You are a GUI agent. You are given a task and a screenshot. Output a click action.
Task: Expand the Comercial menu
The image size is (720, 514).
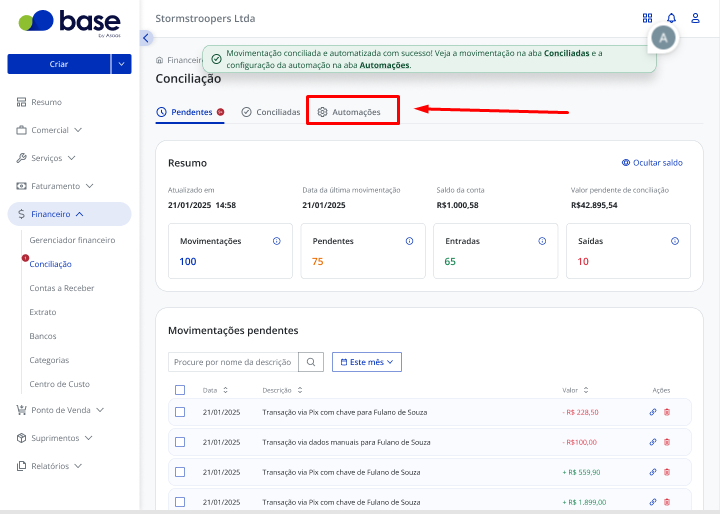click(49, 130)
